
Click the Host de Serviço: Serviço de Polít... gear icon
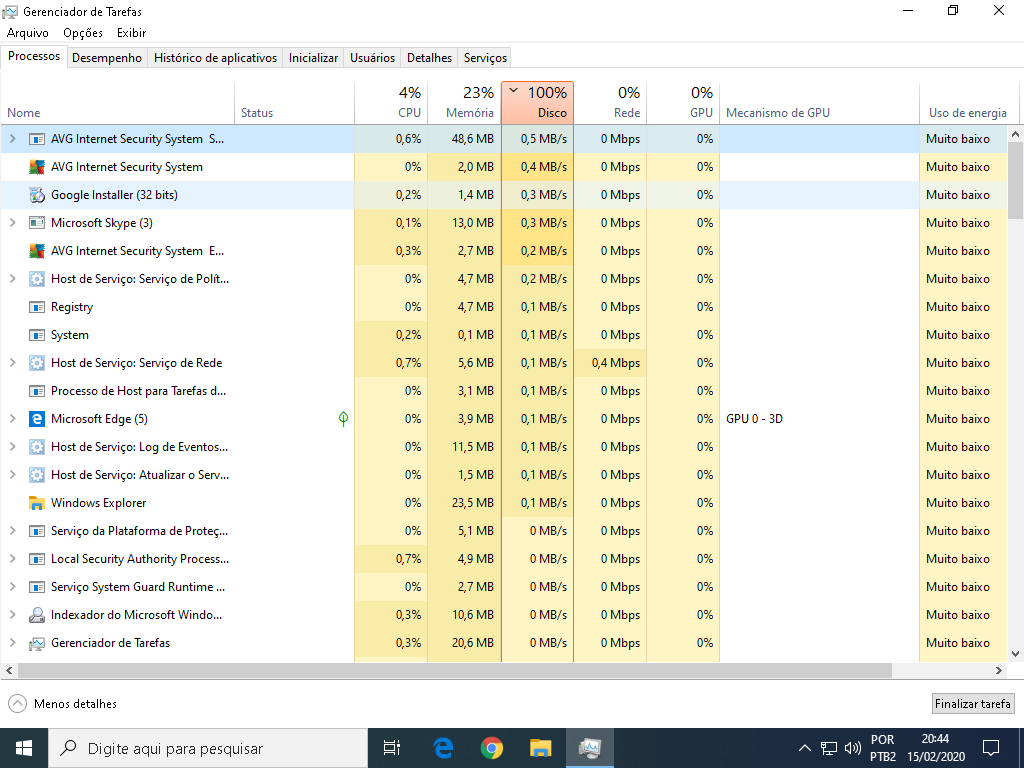point(37,280)
